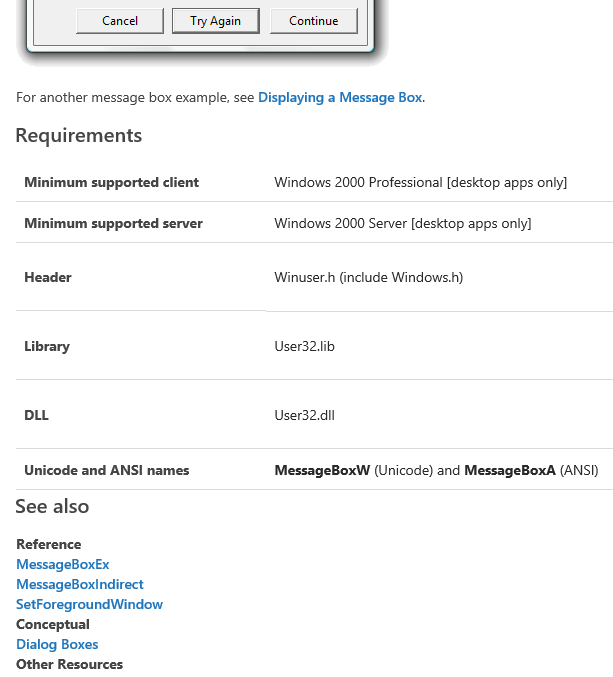The height and width of the screenshot is (677, 613).
Task: Select the Minimum supported client label
Action: [x=111, y=183]
